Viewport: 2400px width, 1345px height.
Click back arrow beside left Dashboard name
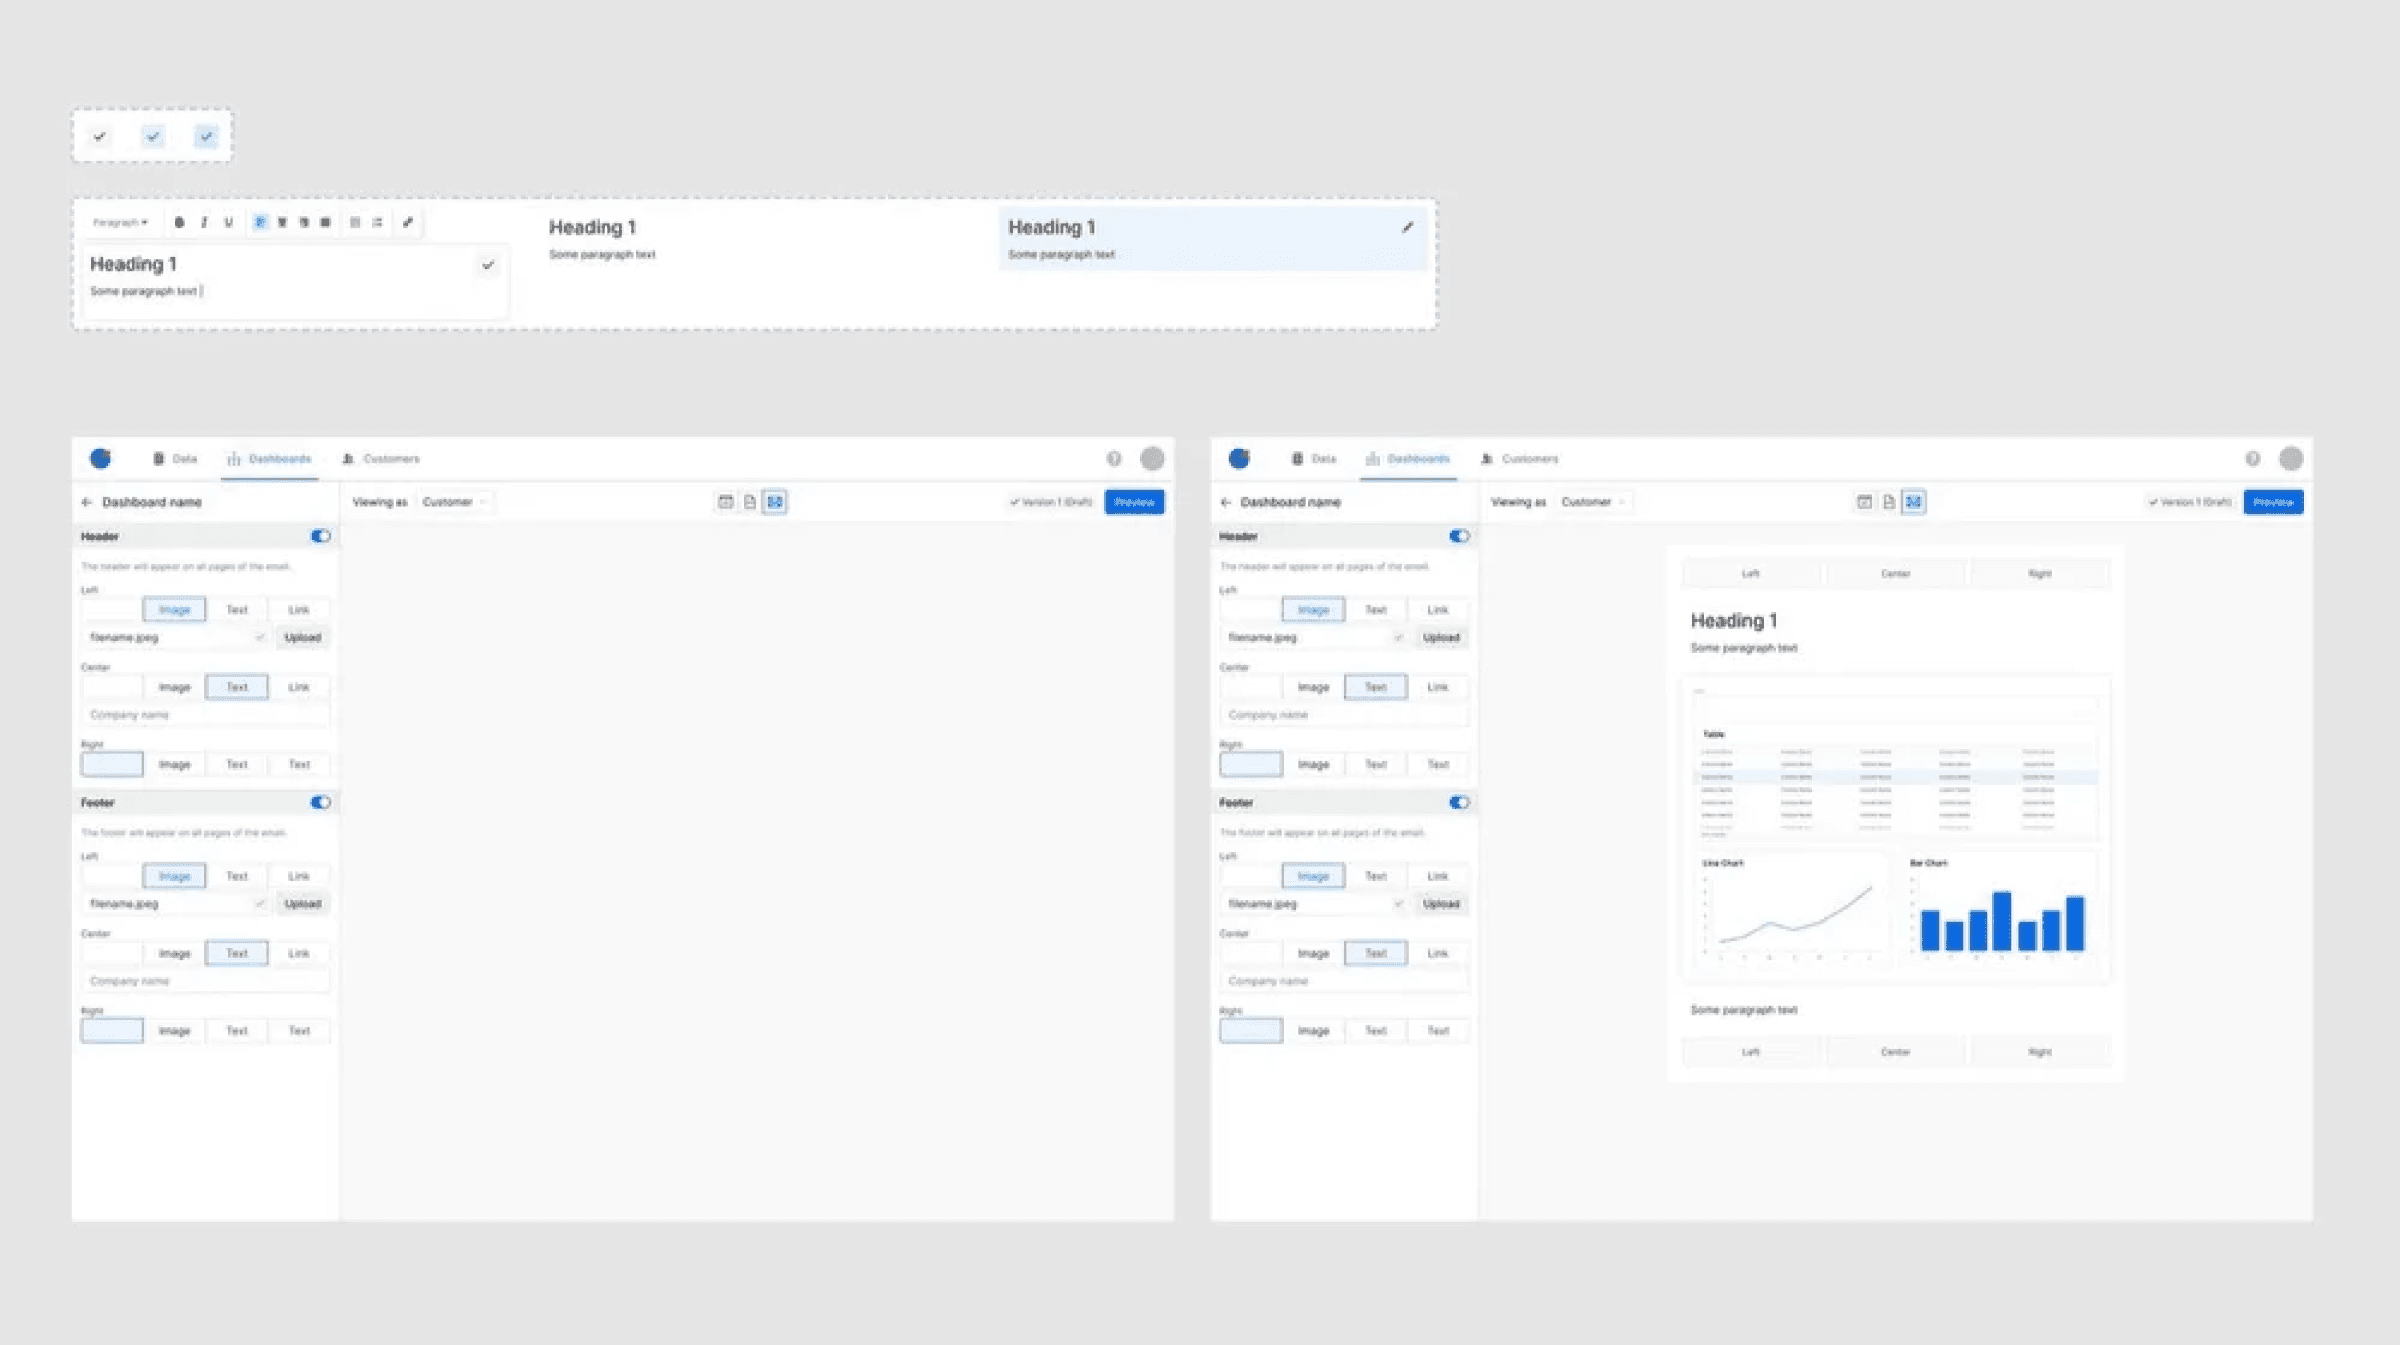pyautogui.click(x=87, y=502)
